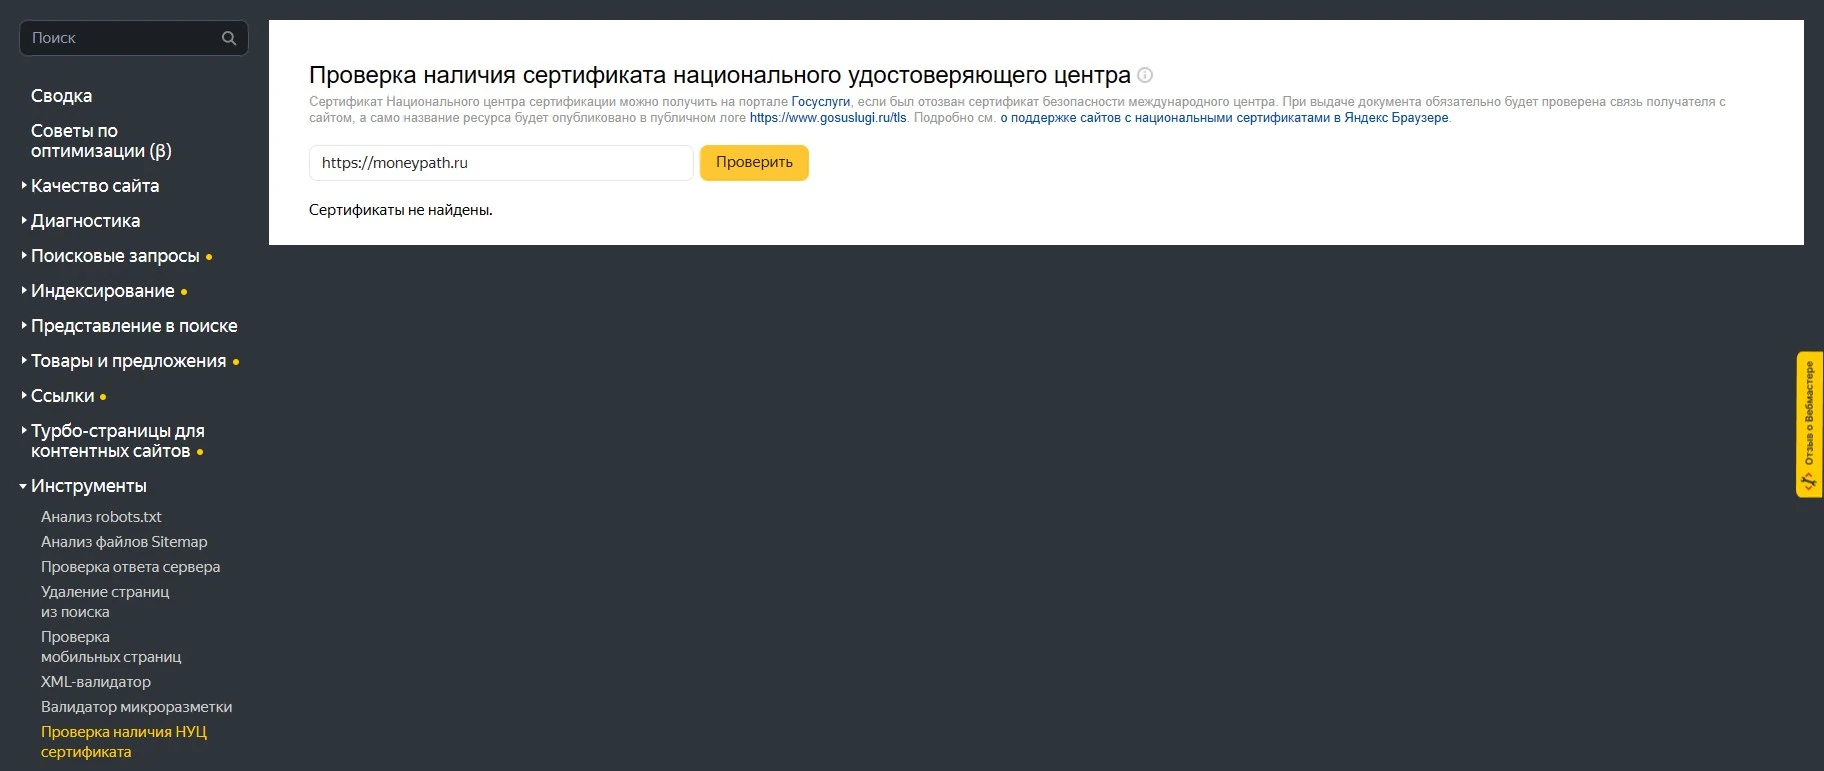Open info icon next to page heading
1824x771 pixels.
pyautogui.click(x=1146, y=75)
